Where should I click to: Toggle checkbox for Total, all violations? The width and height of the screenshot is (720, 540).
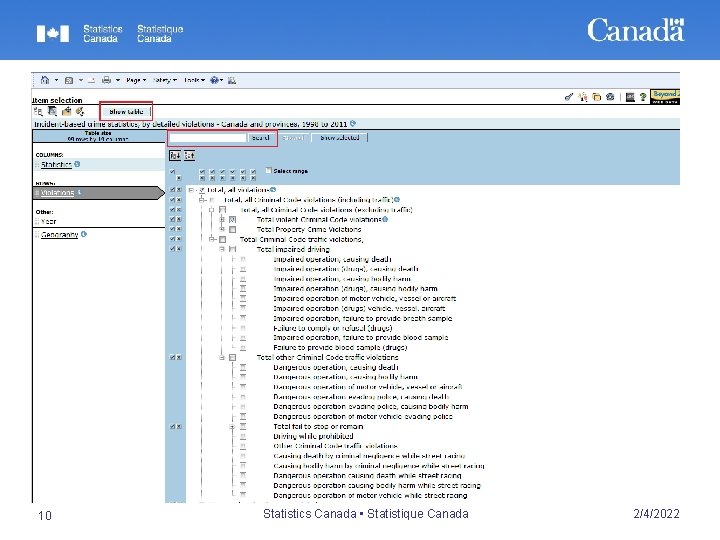pos(202,190)
